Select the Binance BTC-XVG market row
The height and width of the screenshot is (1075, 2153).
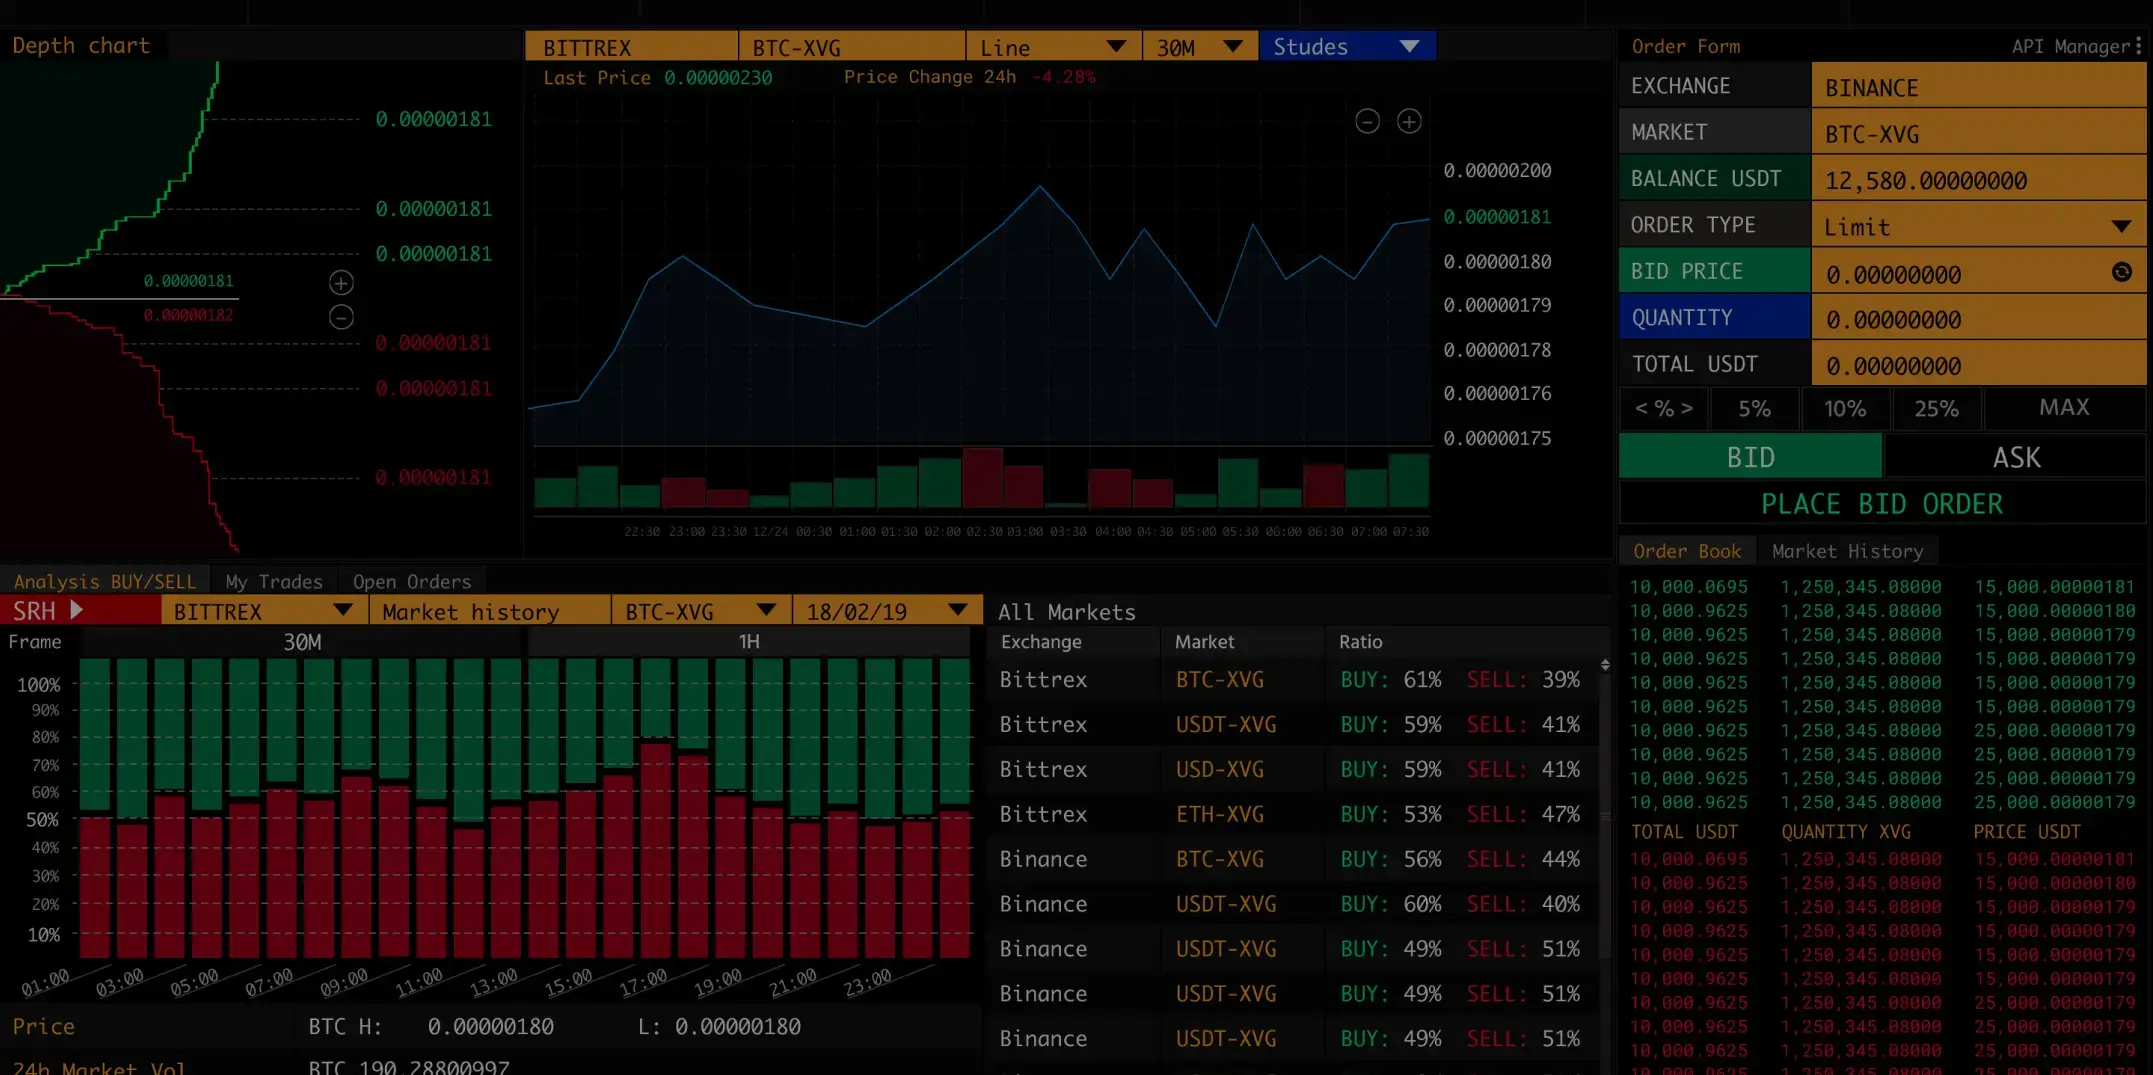pos(1291,859)
